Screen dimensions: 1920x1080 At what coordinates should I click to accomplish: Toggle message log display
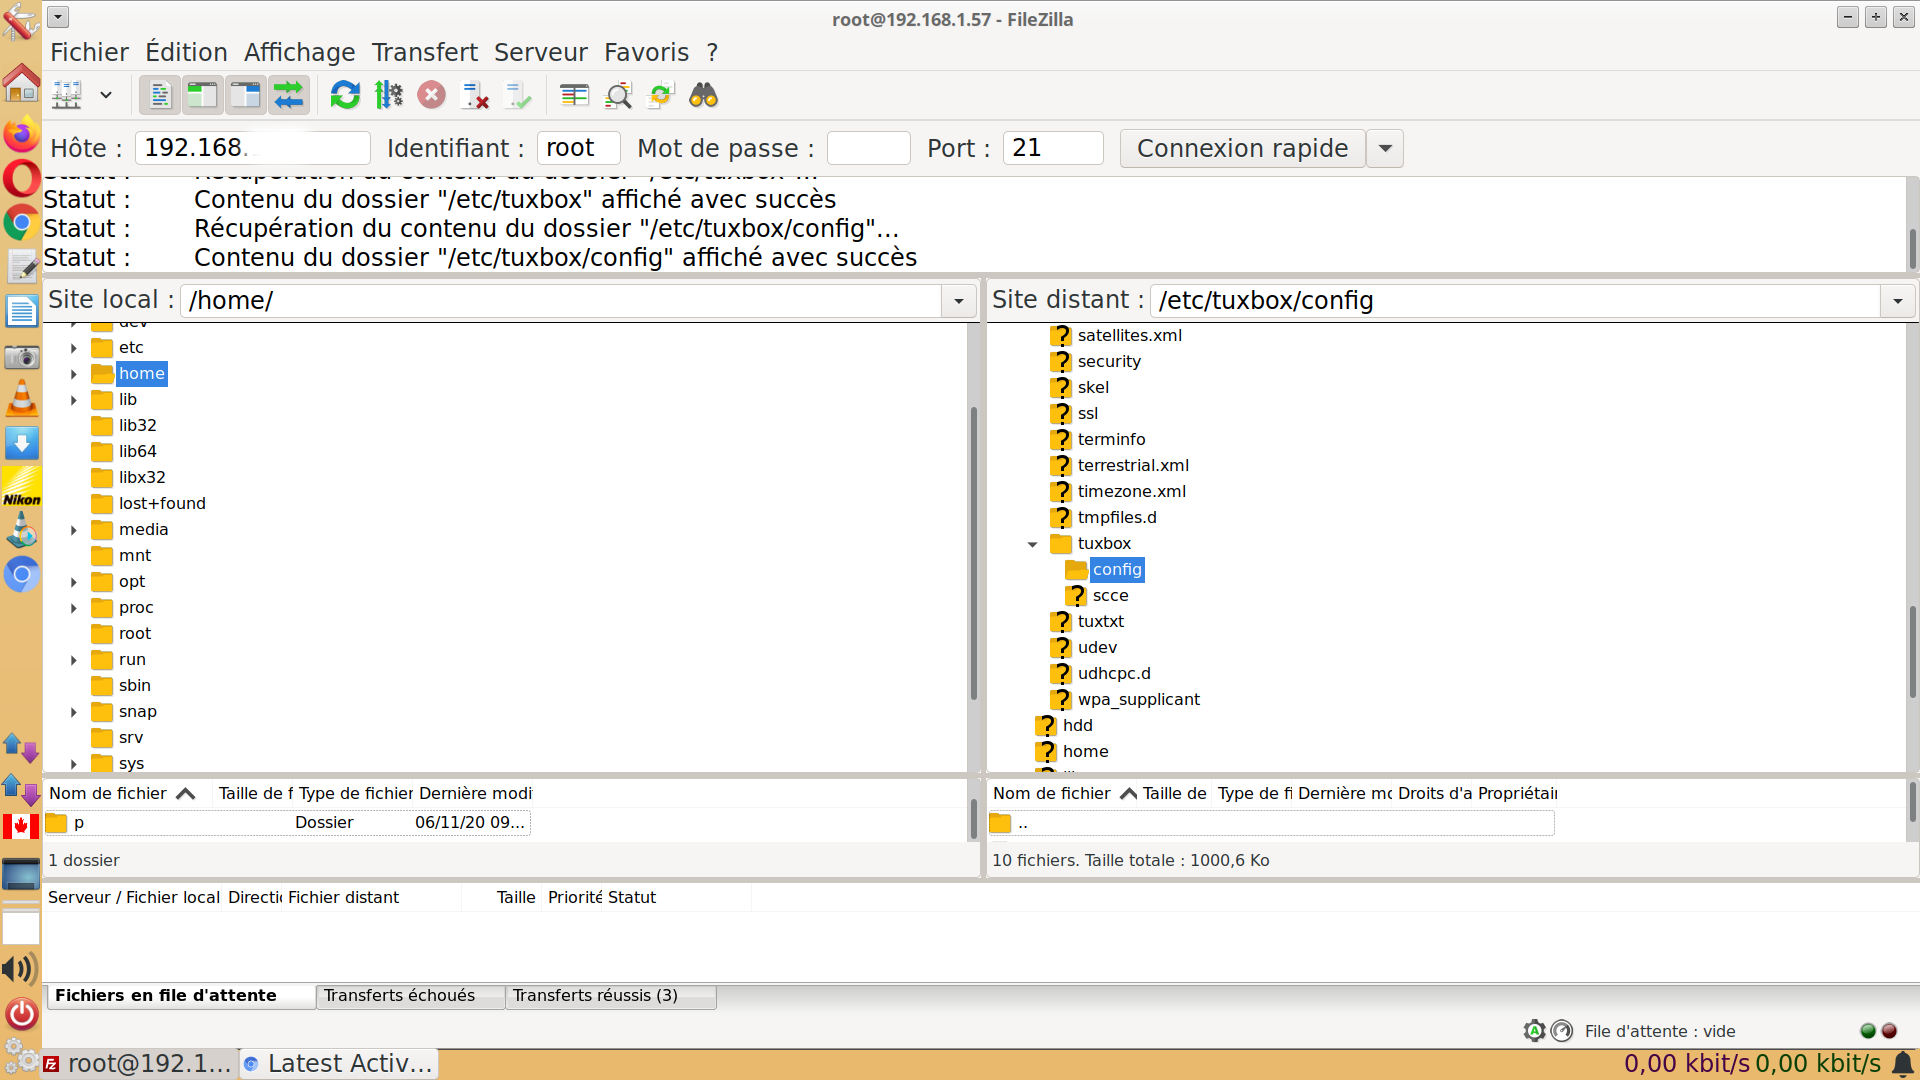coord(160,96)
